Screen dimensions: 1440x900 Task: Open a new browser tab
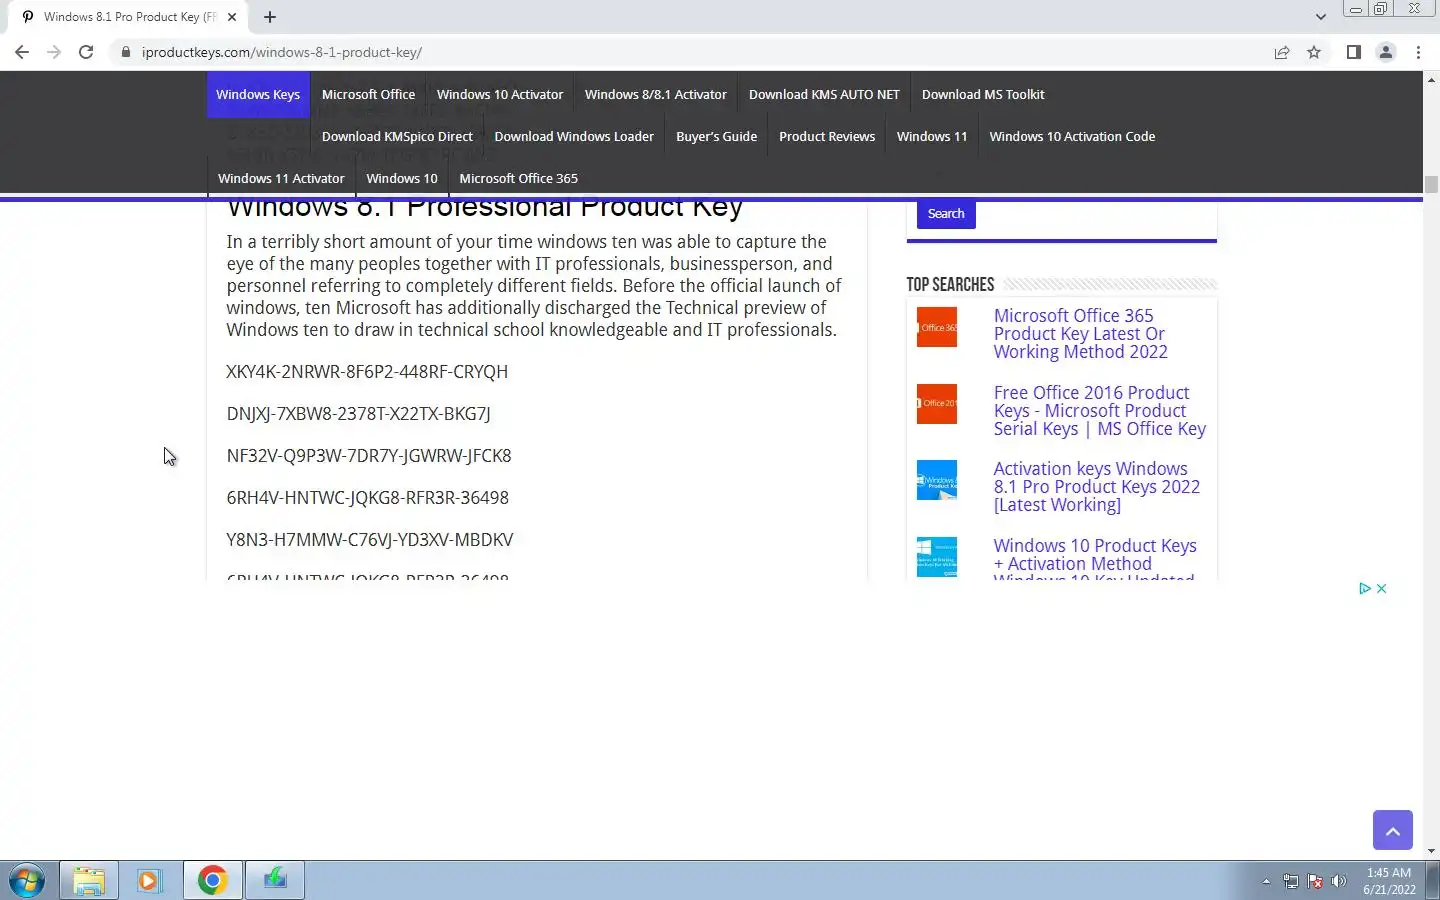pos(270,17)
